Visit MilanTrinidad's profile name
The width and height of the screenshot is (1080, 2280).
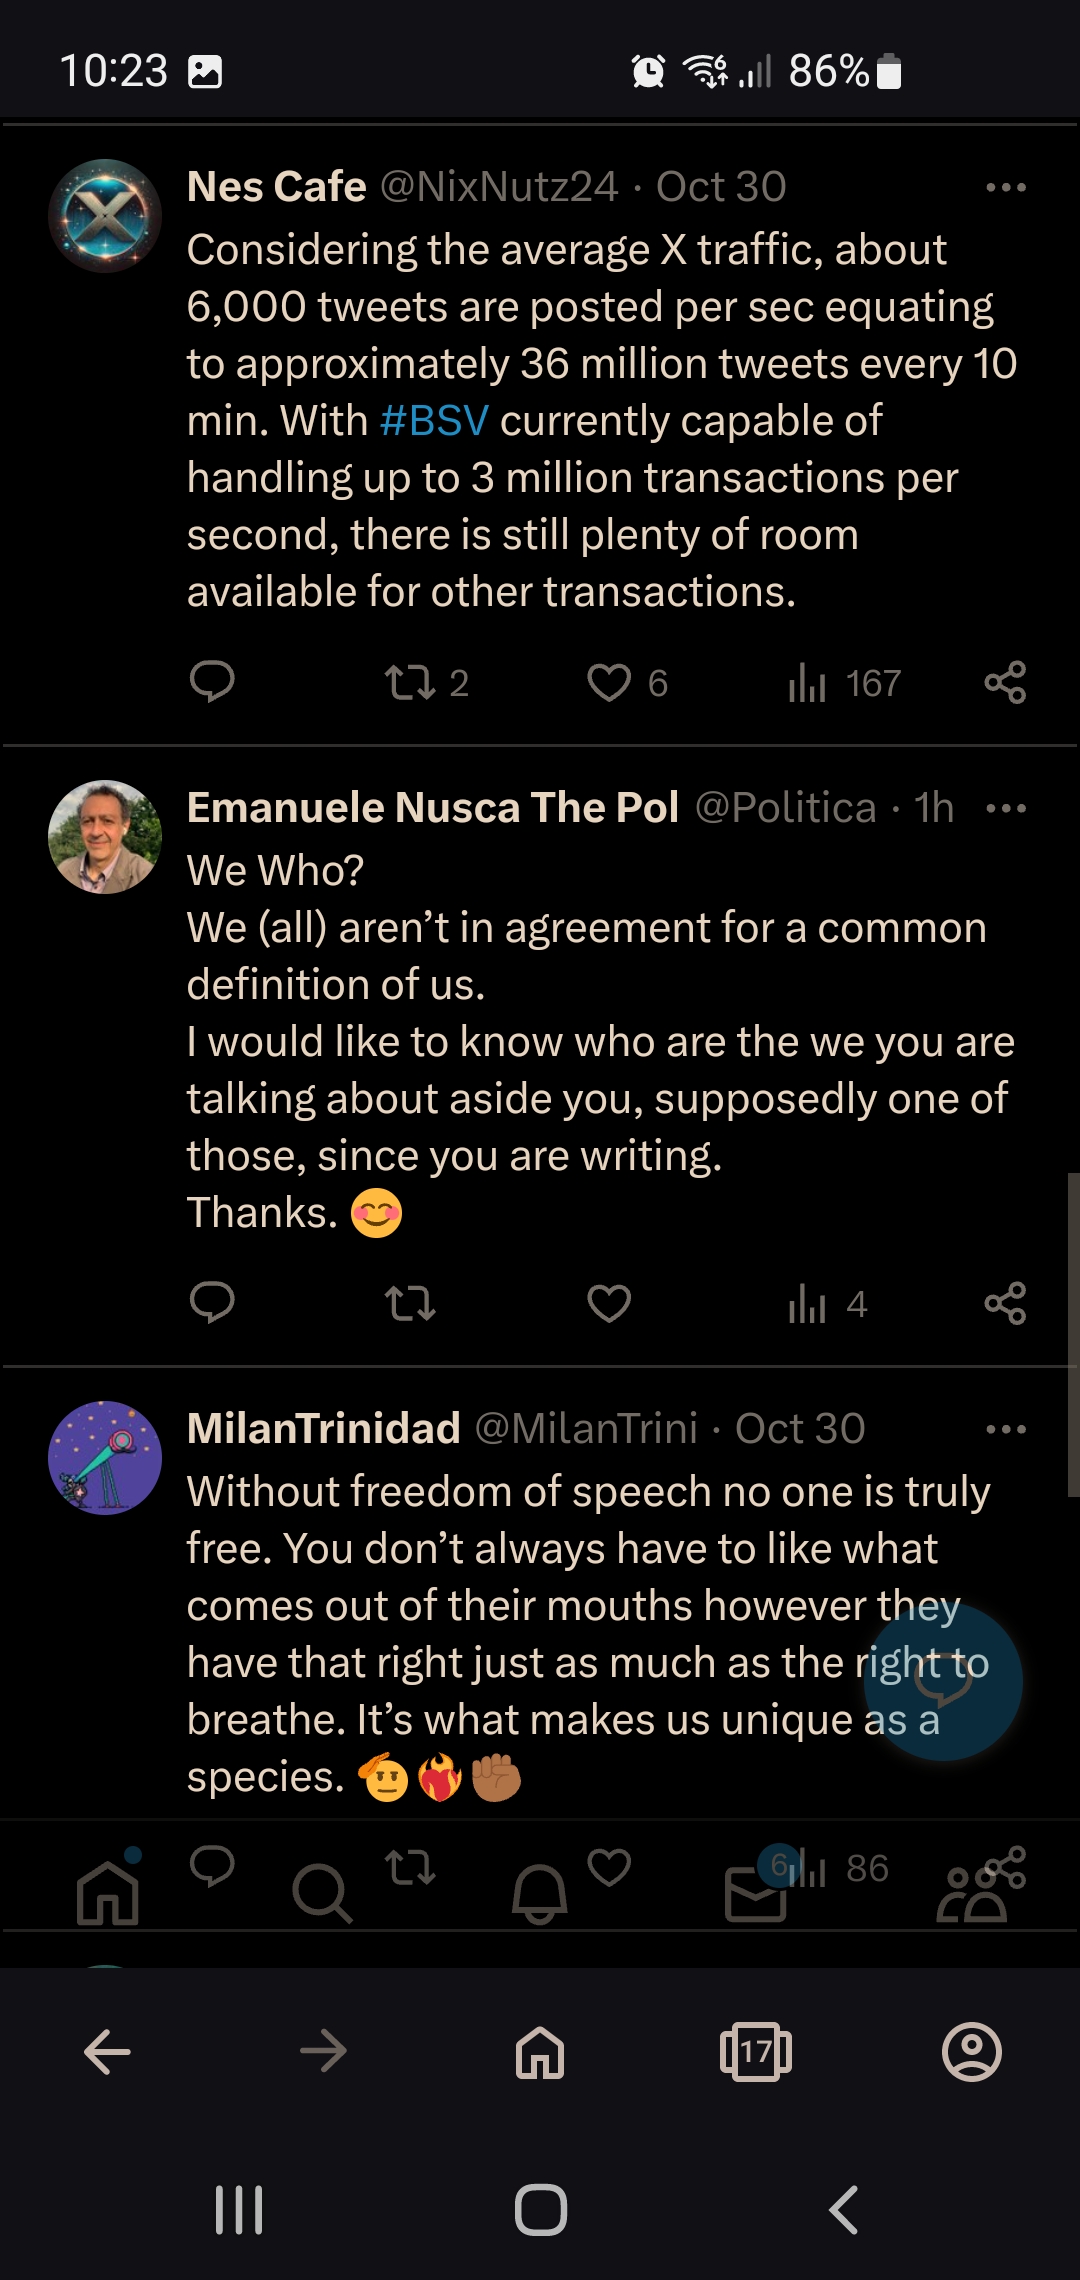pos(324,1428)
